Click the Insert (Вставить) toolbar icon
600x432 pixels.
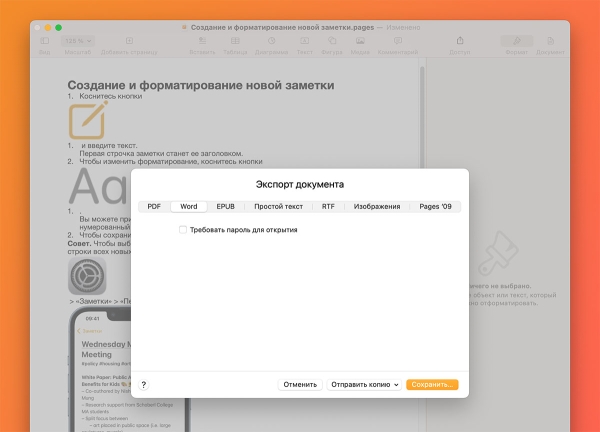(202, 41)
